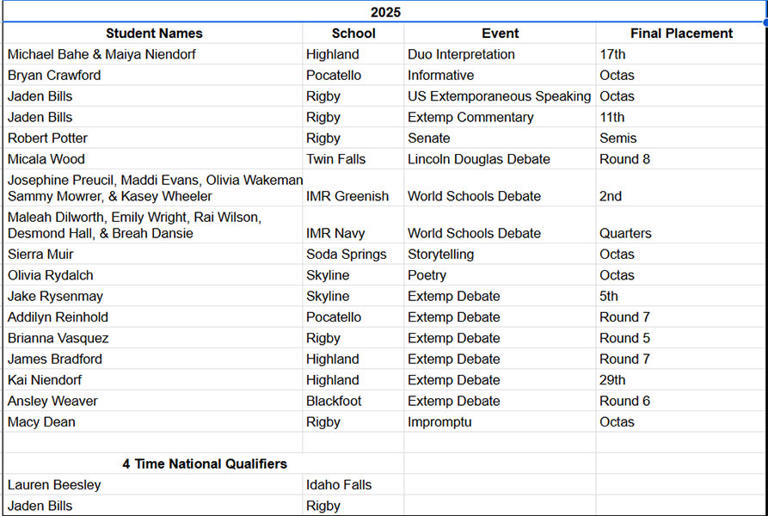Click the Student Names column header
The image size is (768, 516).
tap(153, 33)
